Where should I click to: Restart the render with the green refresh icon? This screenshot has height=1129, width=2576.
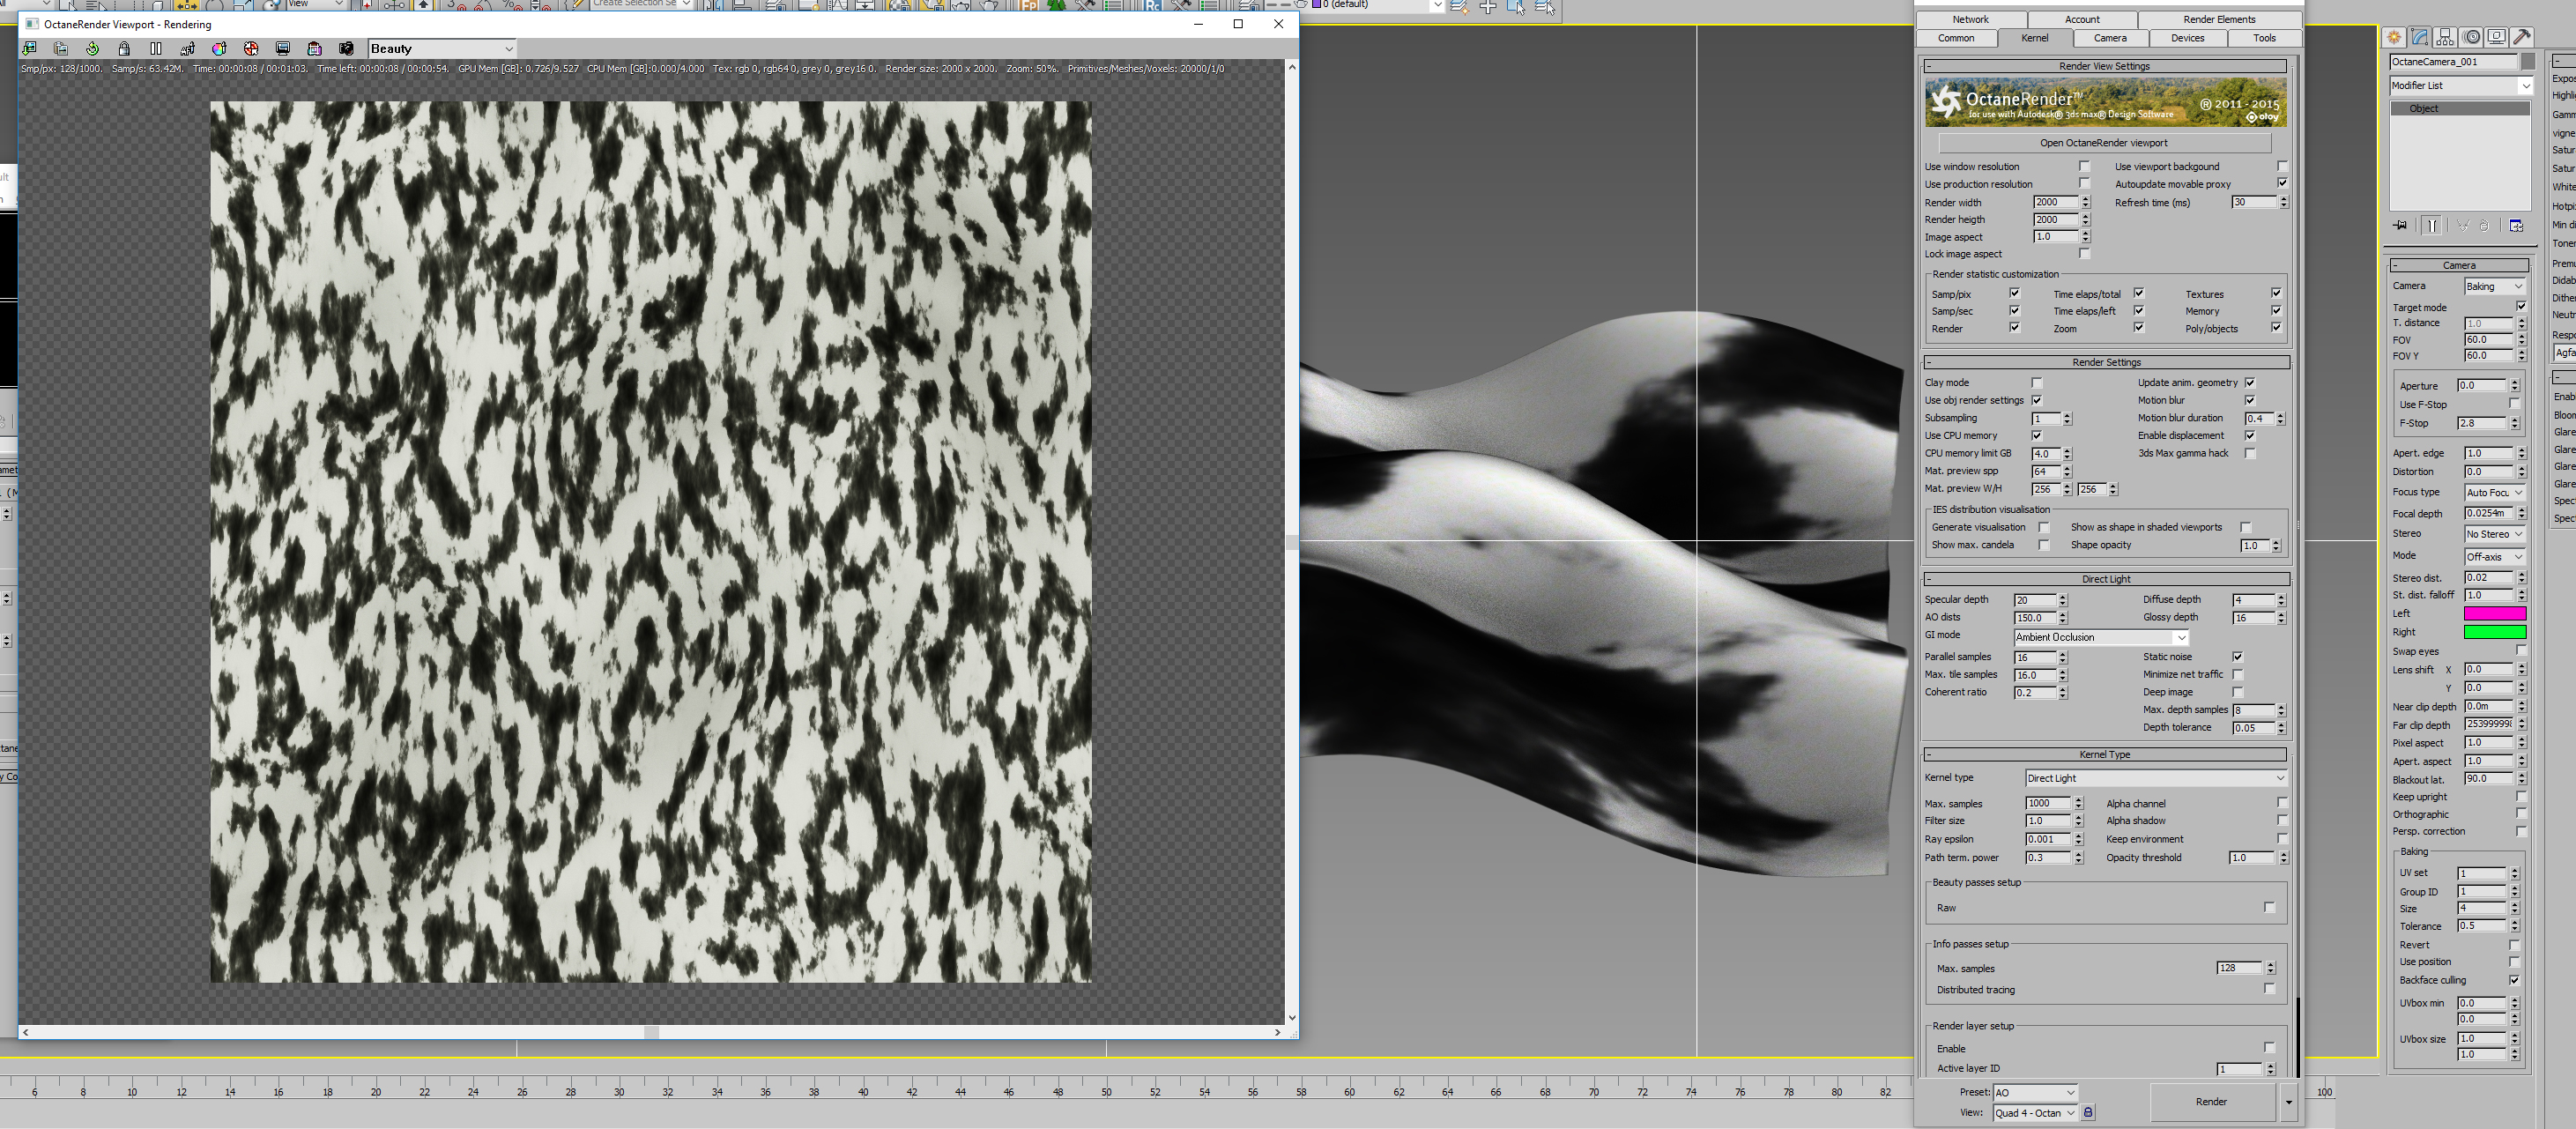(92, 48)
